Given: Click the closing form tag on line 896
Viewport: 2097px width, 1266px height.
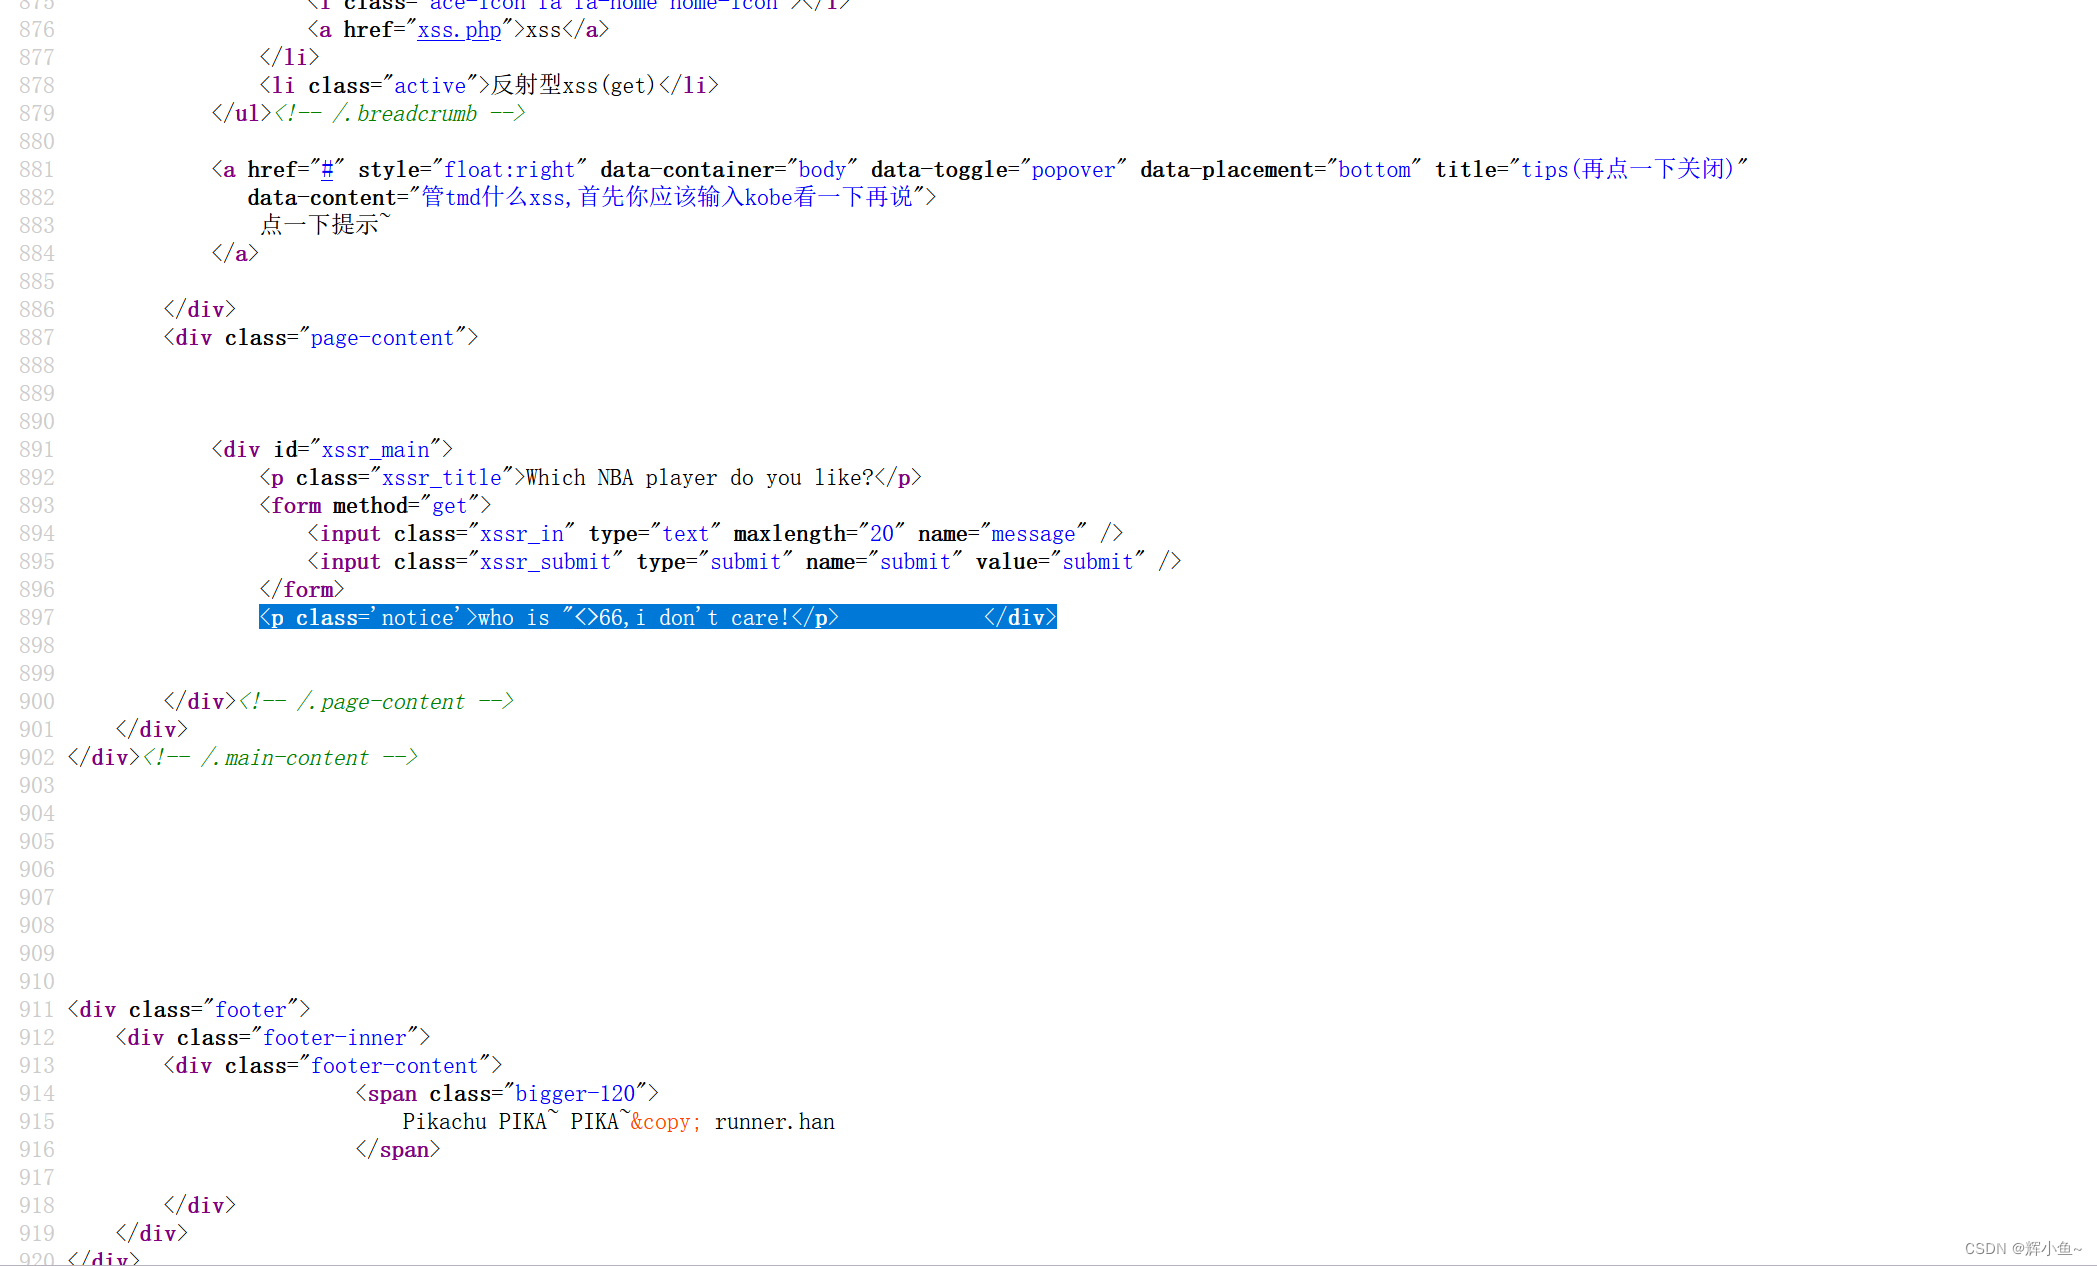Looking at the screenshot, I should [302, 590].
